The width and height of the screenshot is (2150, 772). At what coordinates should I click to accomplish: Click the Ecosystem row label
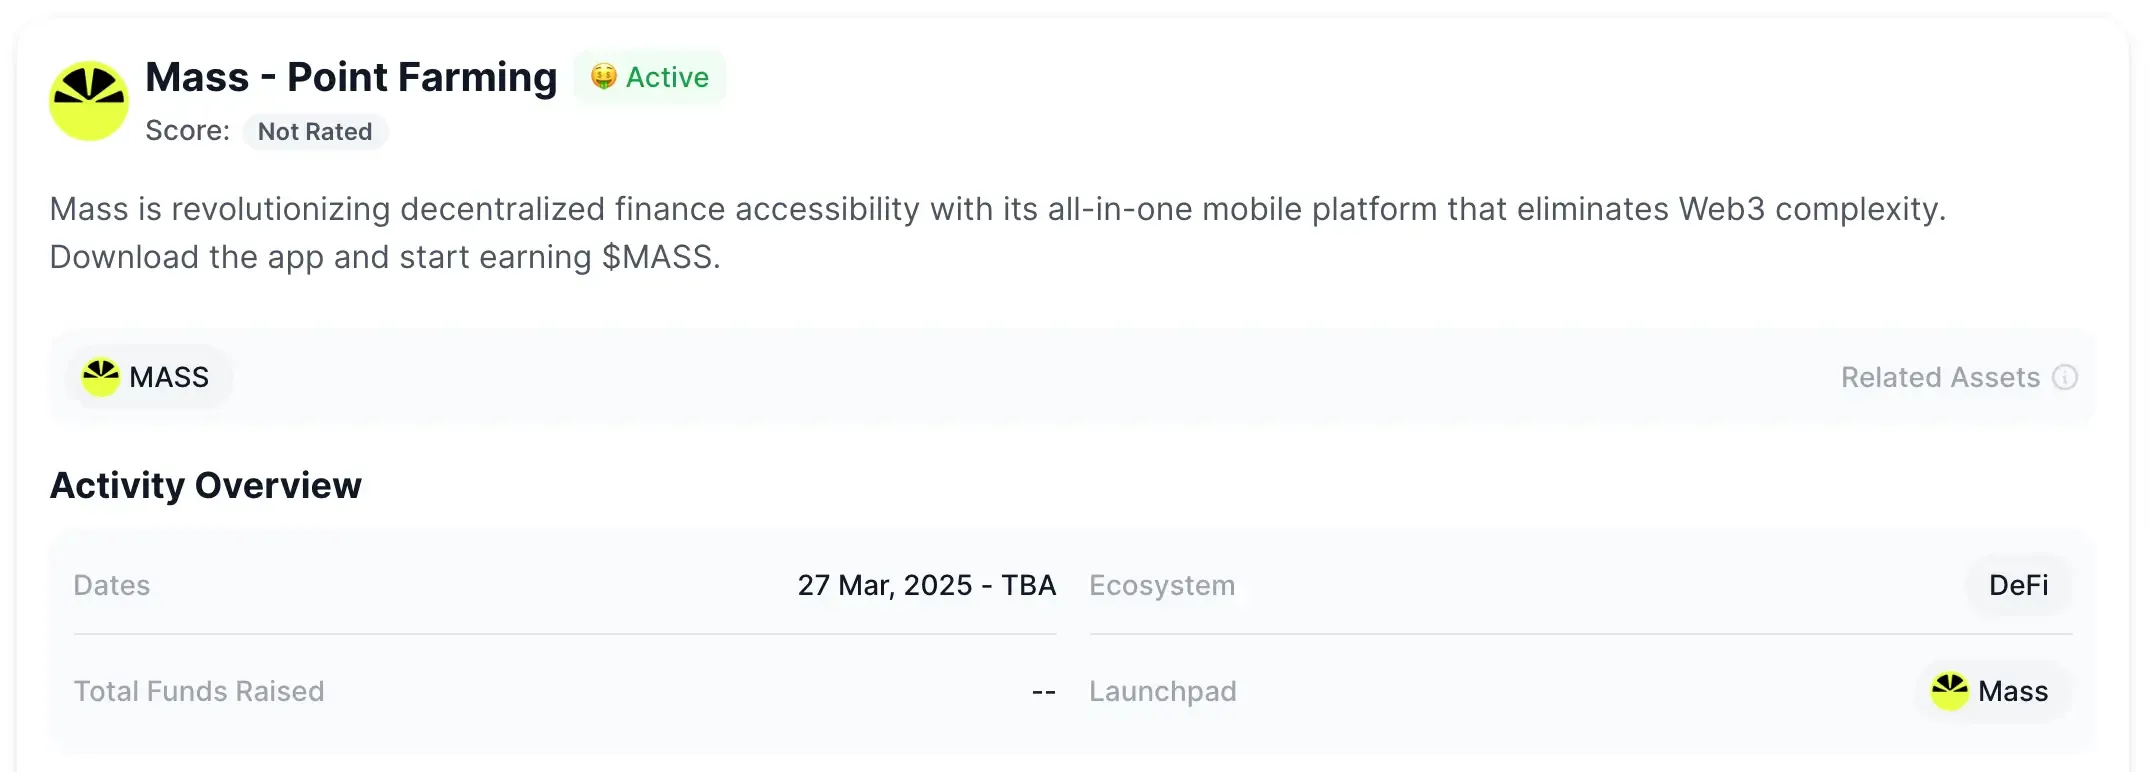point(1161,585)
